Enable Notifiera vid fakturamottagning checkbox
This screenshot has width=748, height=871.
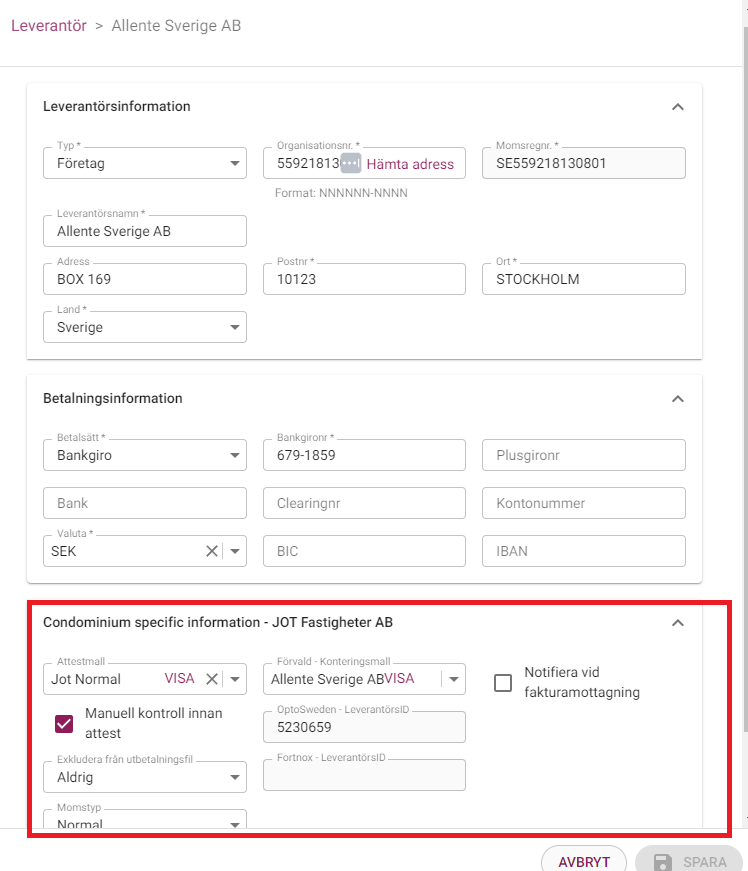tap(503, 683)
